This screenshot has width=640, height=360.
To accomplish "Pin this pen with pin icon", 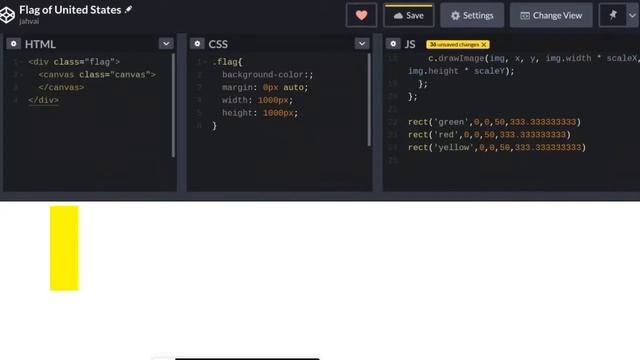I will 613,16.
